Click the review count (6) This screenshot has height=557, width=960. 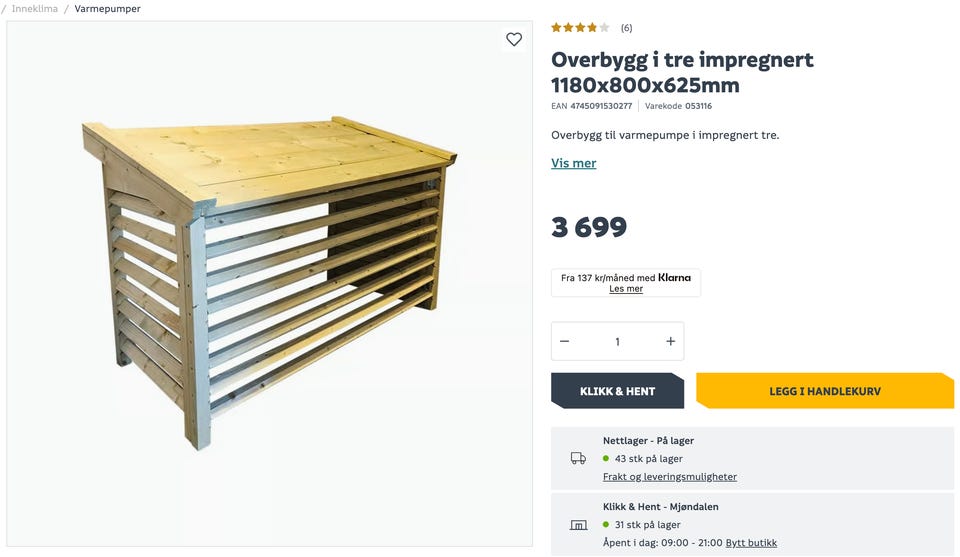(x=626, y=28)
